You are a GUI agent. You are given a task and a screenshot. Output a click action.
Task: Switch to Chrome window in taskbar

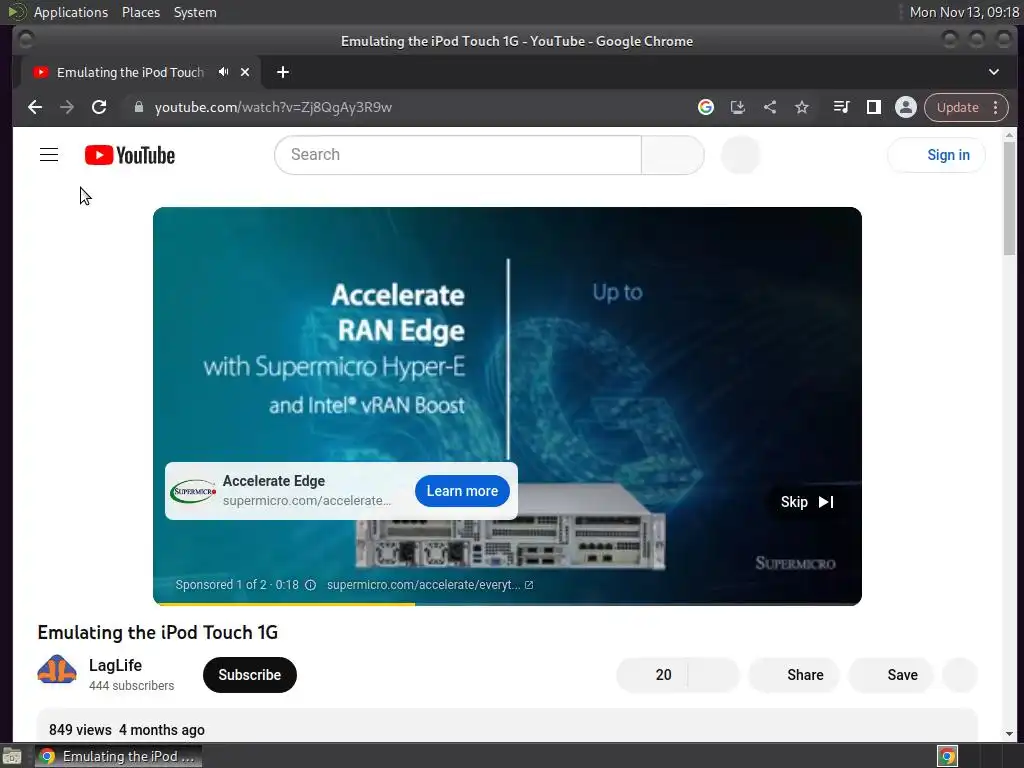[118, 756]
